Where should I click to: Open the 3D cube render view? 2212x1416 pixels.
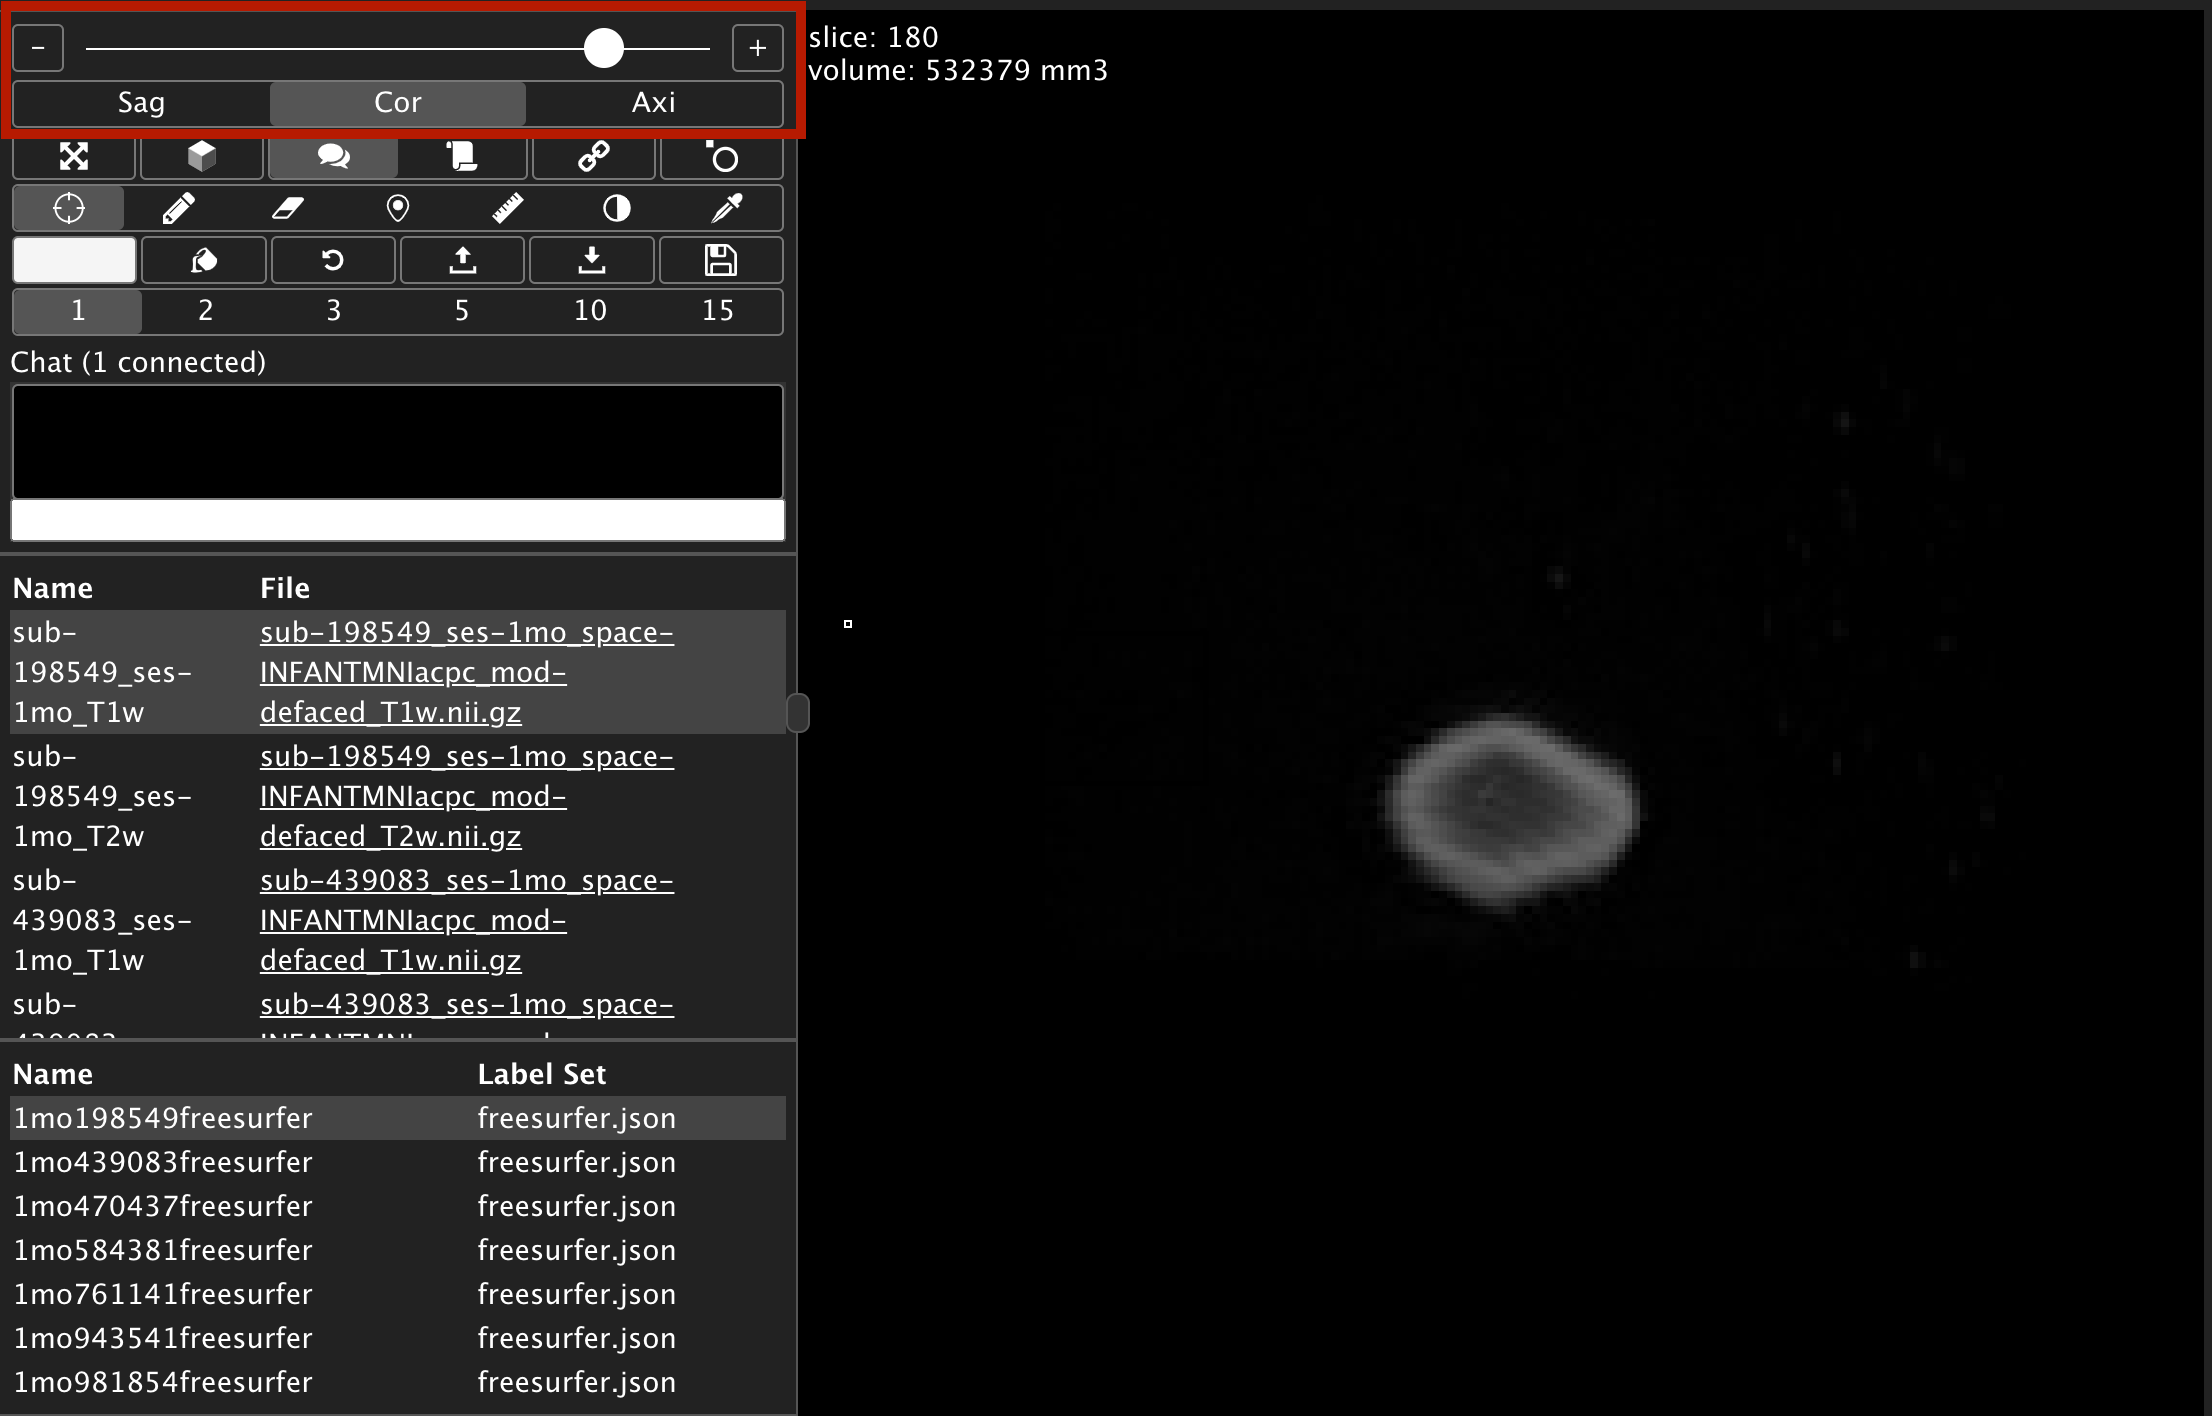pos(202,157)
